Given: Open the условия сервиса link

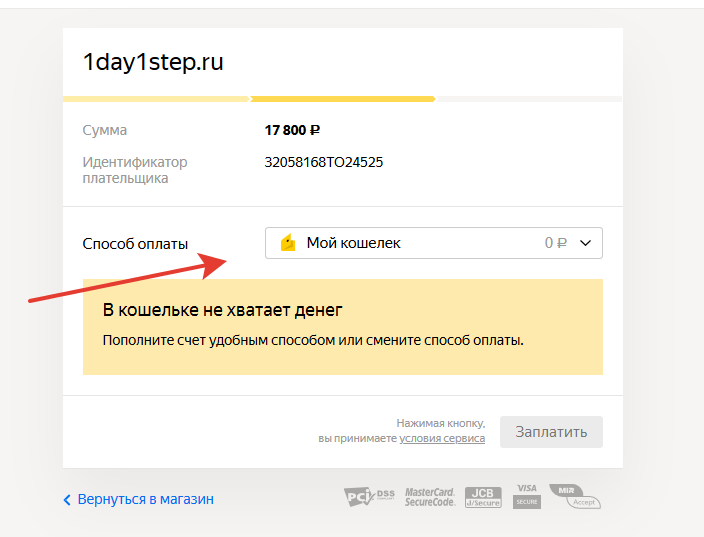Looking at the screenshot, I should tap(442, 438).
